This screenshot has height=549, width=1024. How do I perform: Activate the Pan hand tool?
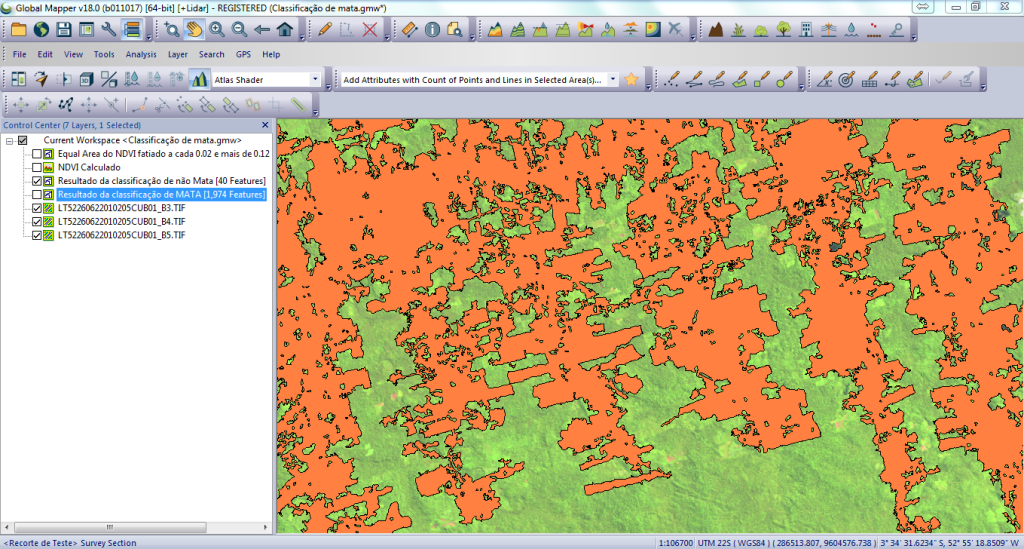(x=194, y=29)
